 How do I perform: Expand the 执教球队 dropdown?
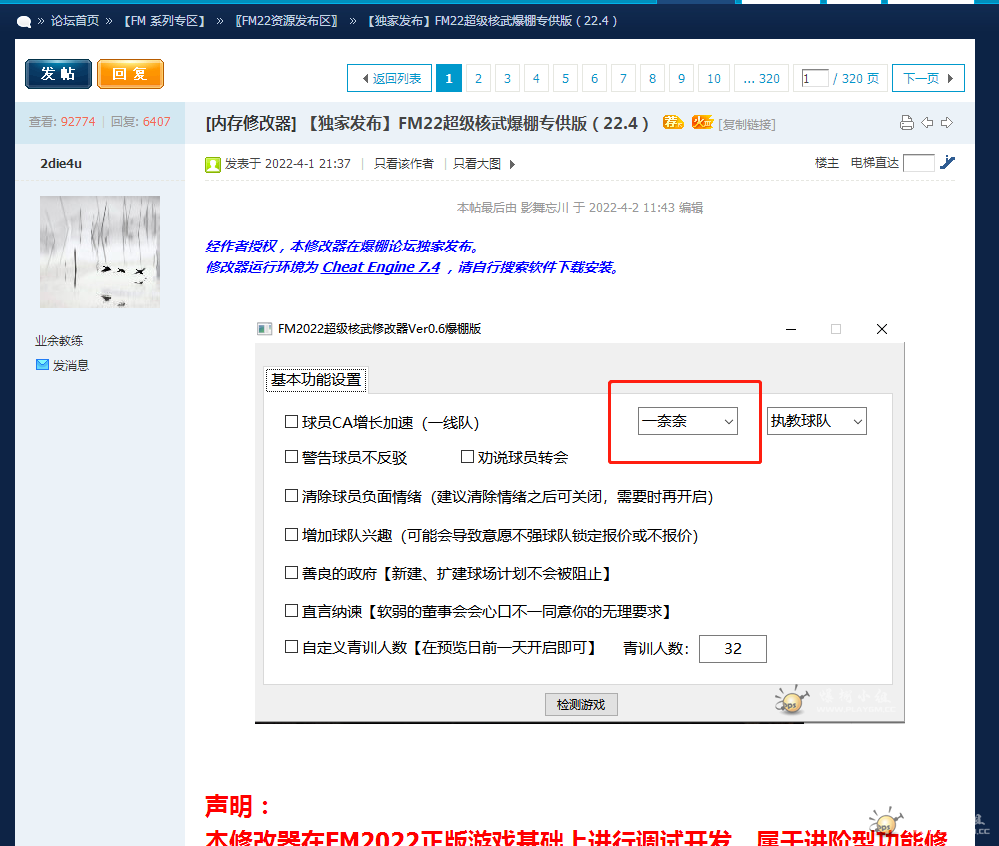tap(816, 422)
